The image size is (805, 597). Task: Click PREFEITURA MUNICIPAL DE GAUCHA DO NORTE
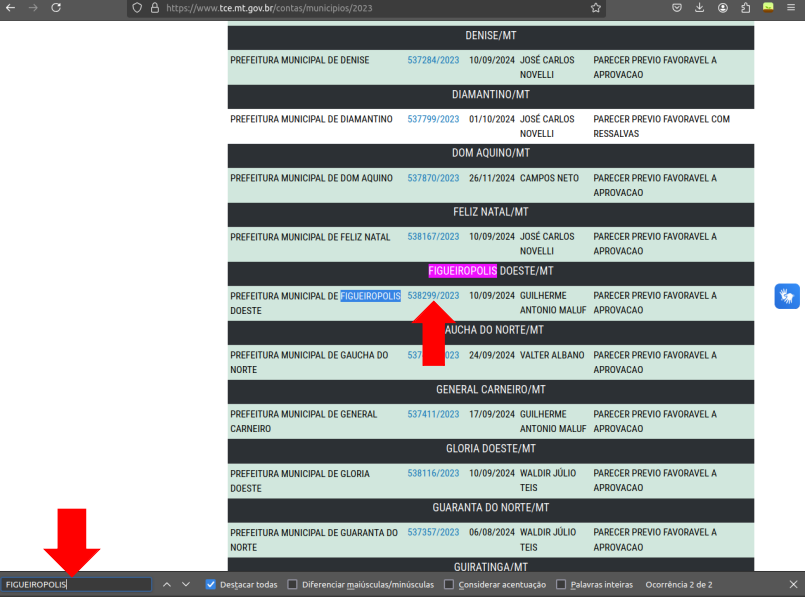click(x=309, y=362)
